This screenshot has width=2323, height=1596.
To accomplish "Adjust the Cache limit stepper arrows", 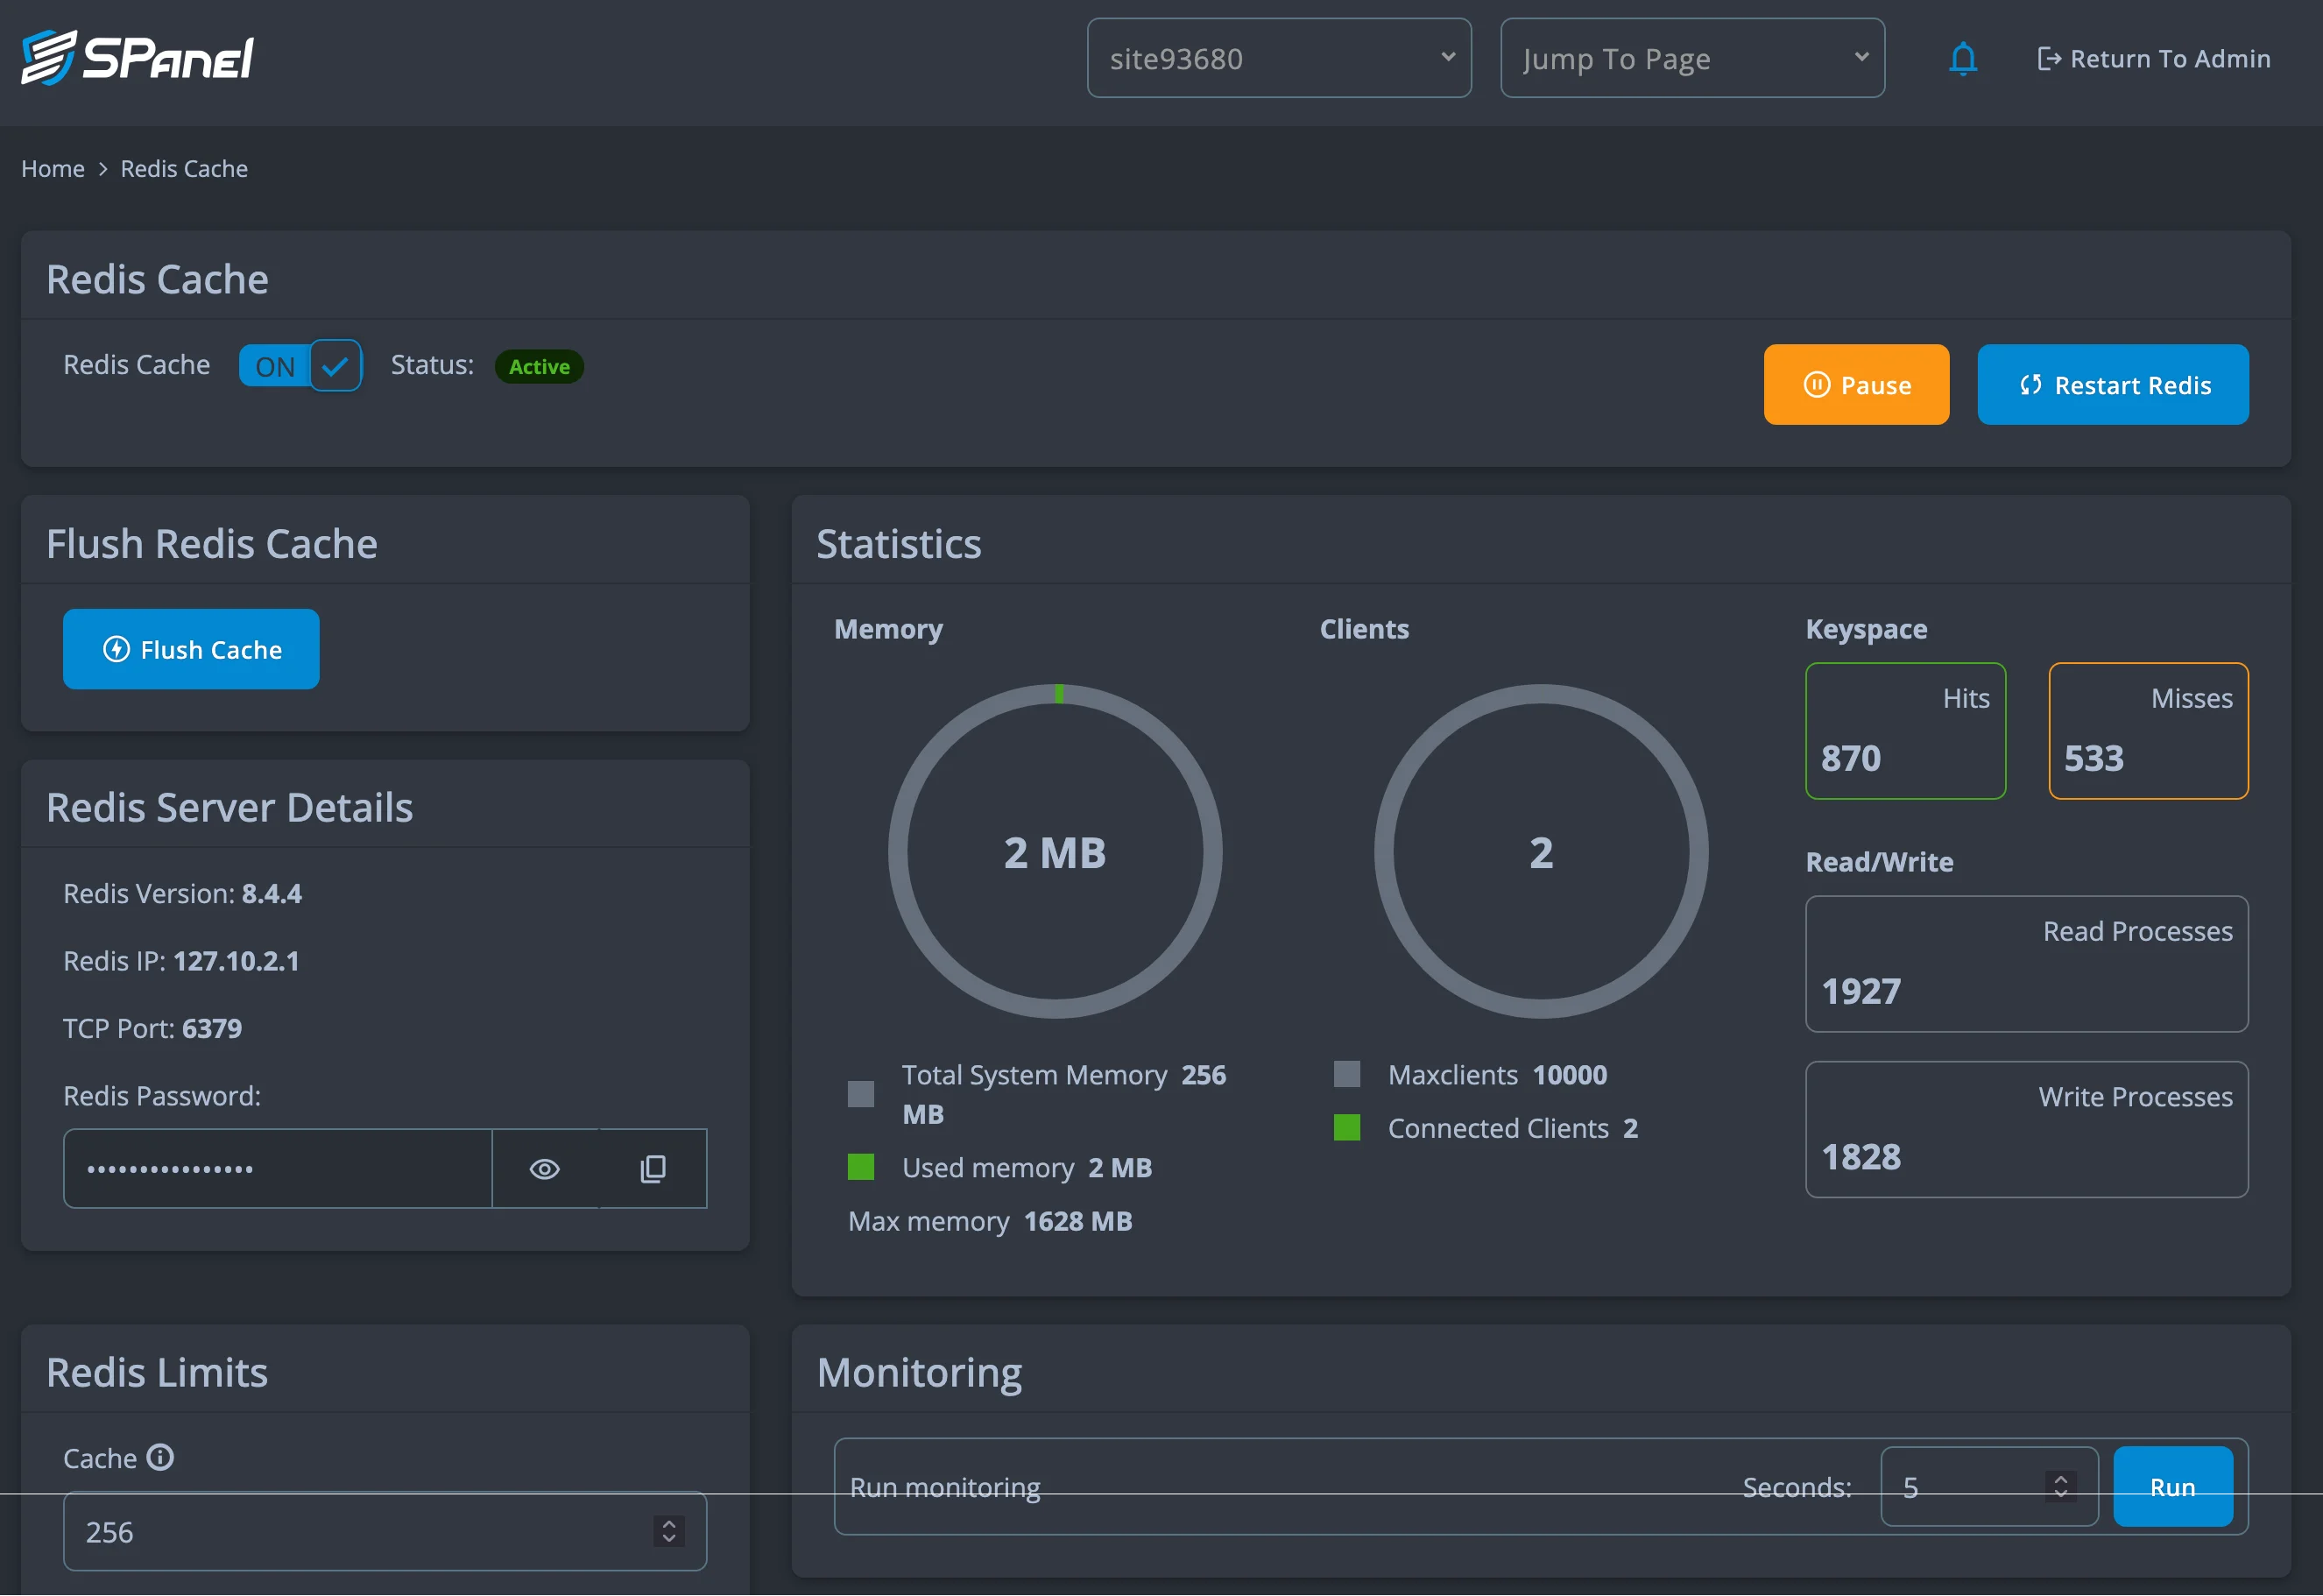I will click(x=669, y=1531).
